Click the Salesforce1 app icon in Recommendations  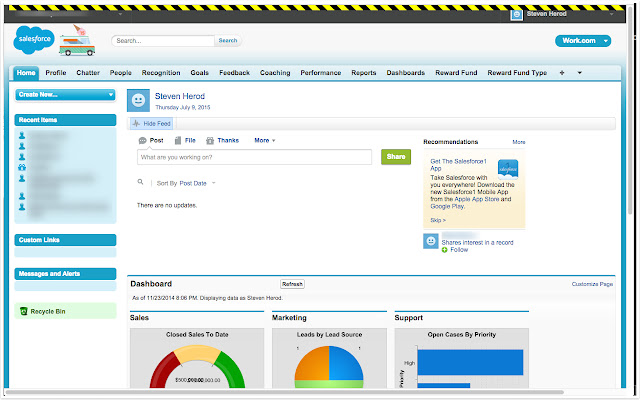[x=507, y=168]
